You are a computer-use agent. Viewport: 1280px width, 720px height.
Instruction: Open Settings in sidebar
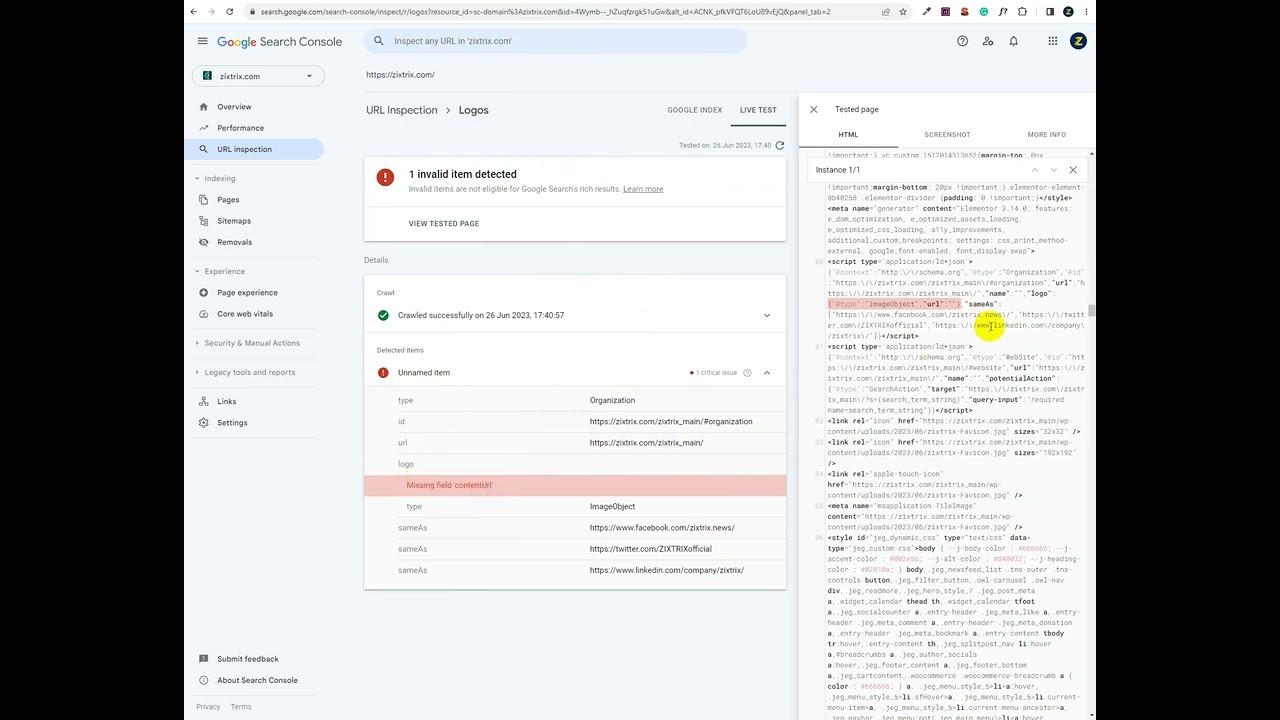point(232,423)
